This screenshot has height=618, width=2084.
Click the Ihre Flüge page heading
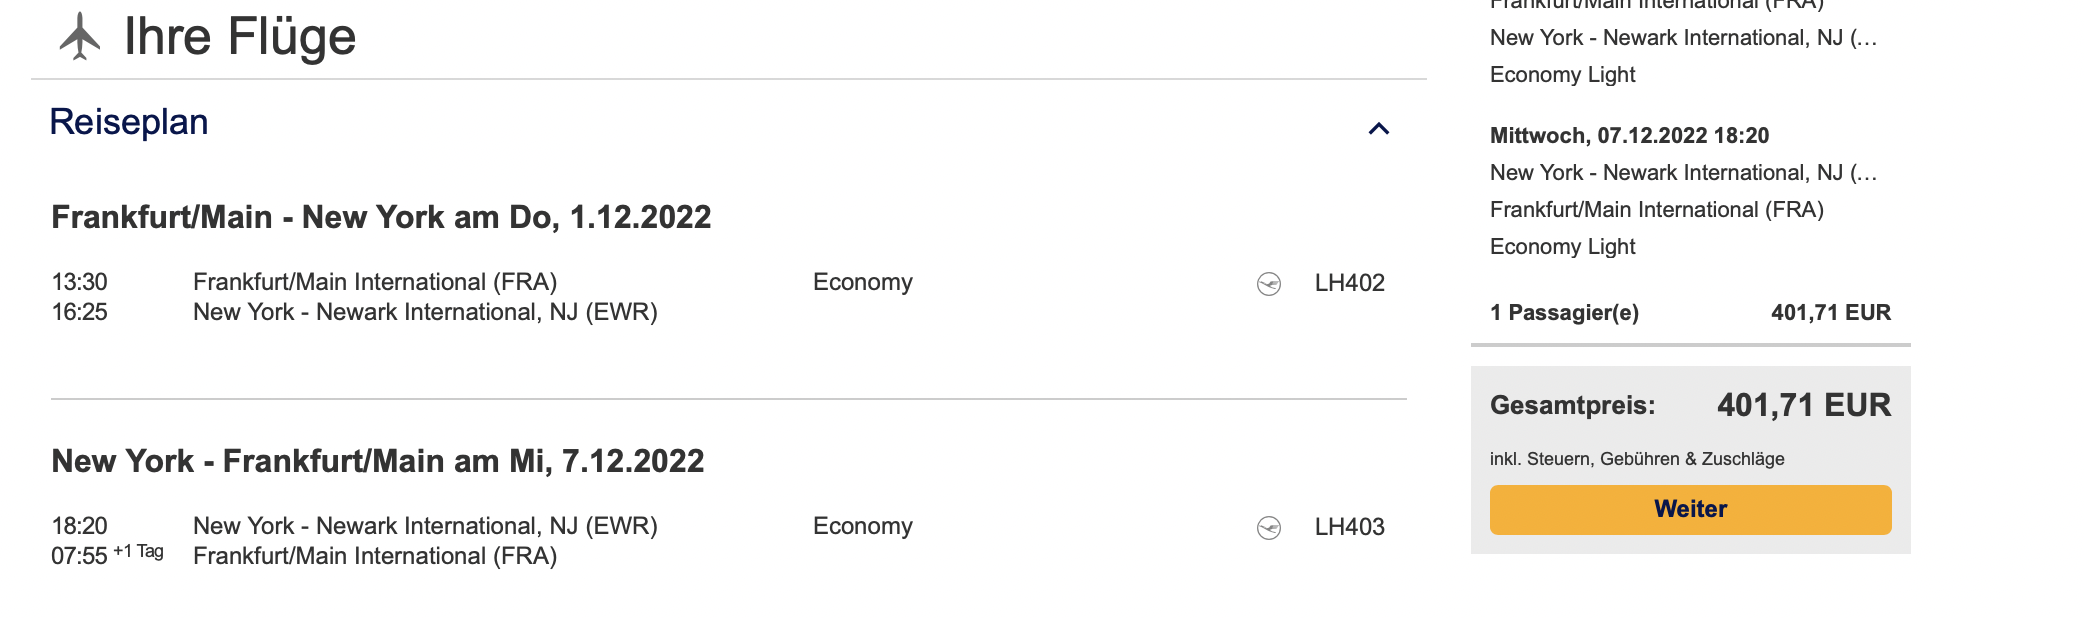tap(239, 37)
